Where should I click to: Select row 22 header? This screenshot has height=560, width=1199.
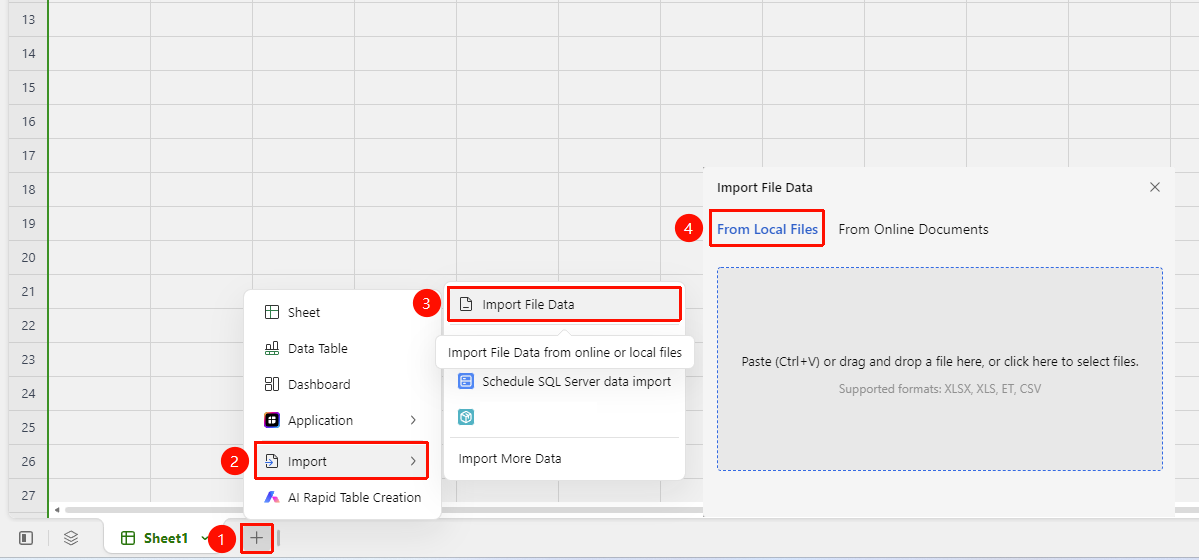pos(28,325)
